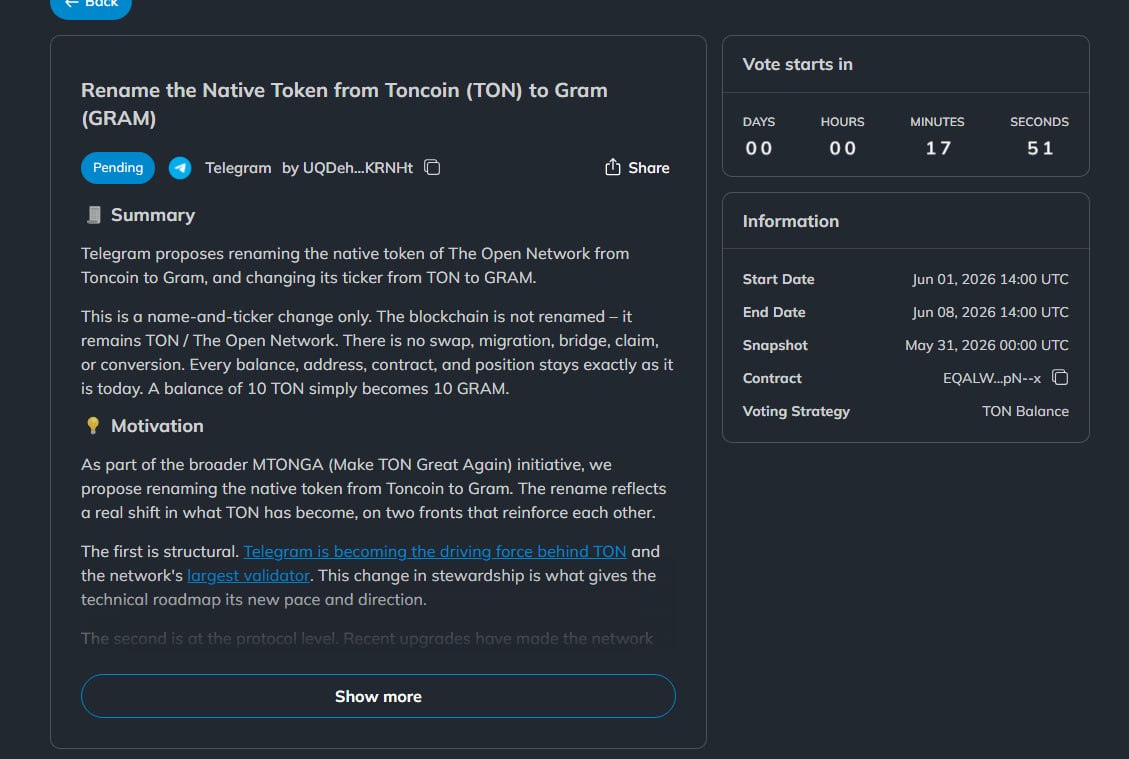The height and width of the screenshot is (759, 1129).
Task: Click the minutes countdown value 17
Action: pyautogui.click(x=938, y=148)
